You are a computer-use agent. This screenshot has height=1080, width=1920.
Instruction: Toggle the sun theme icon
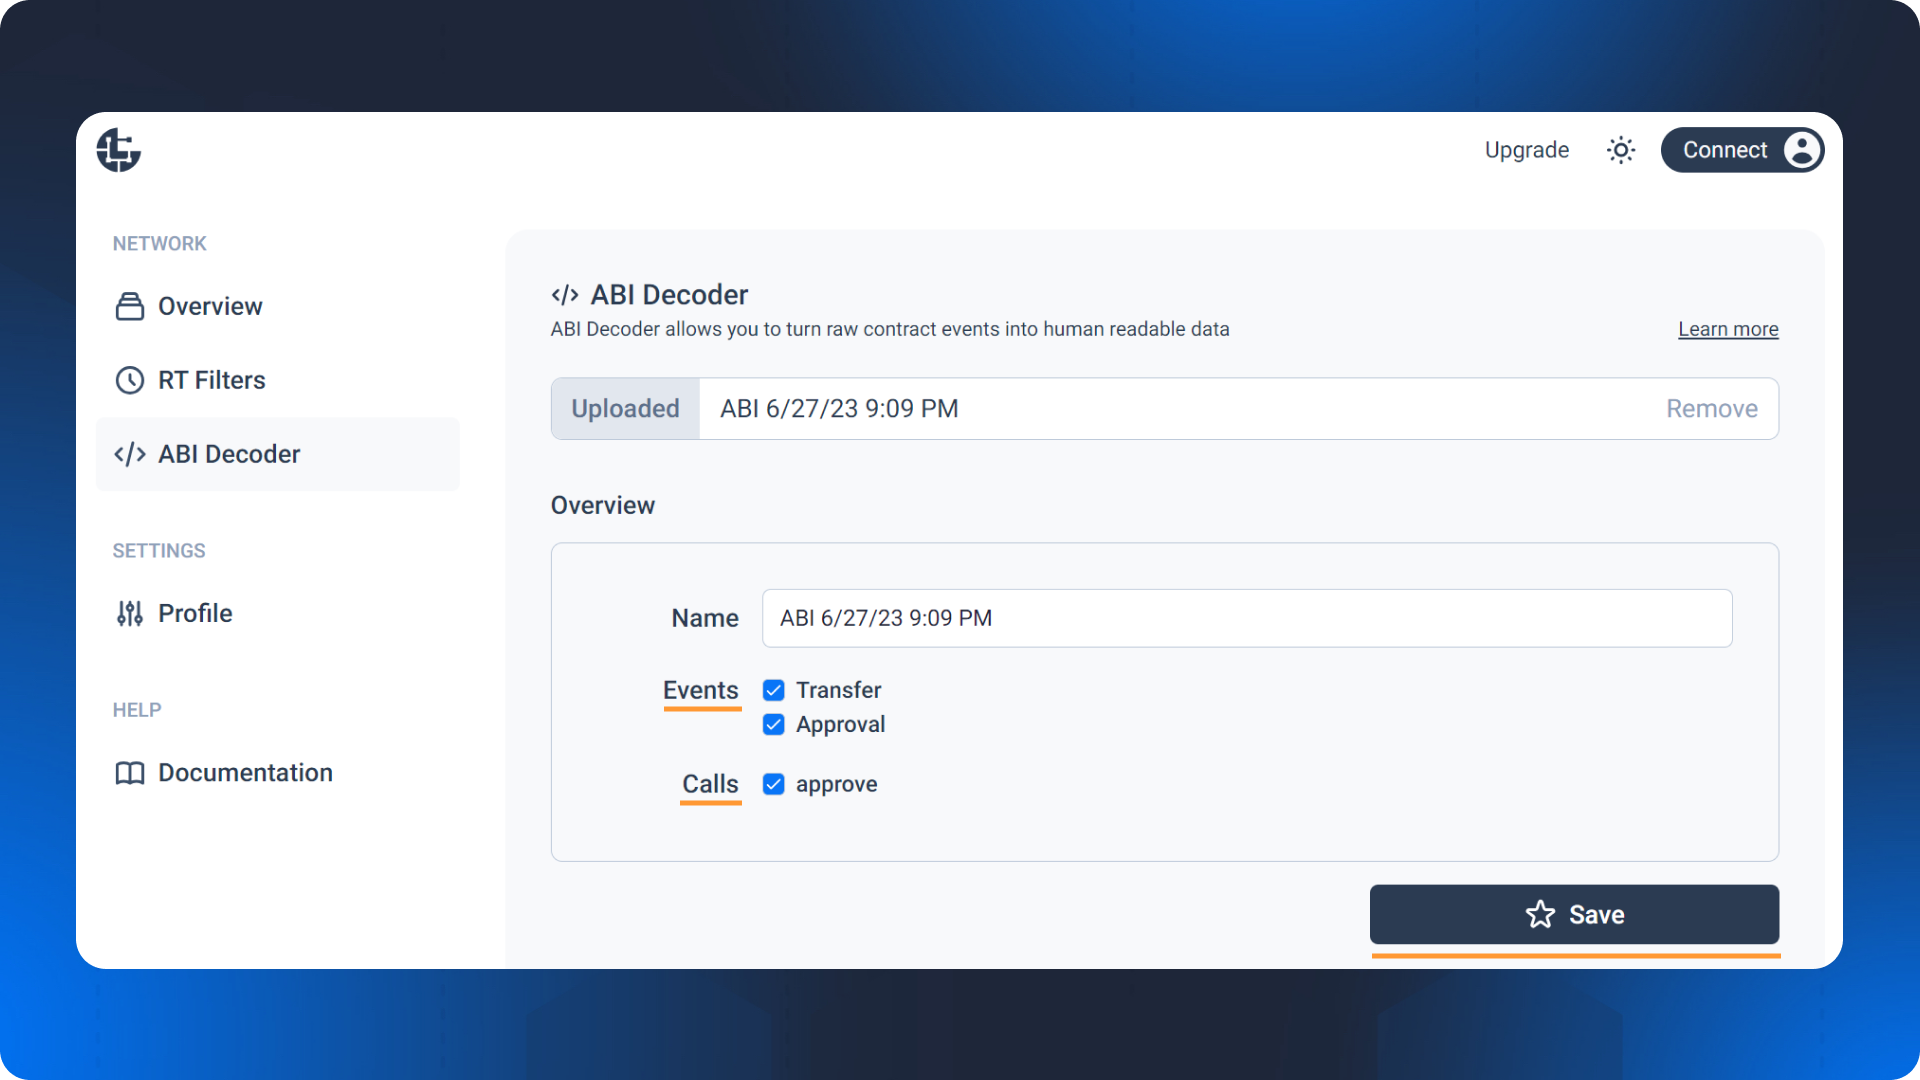pos(1621,150)
